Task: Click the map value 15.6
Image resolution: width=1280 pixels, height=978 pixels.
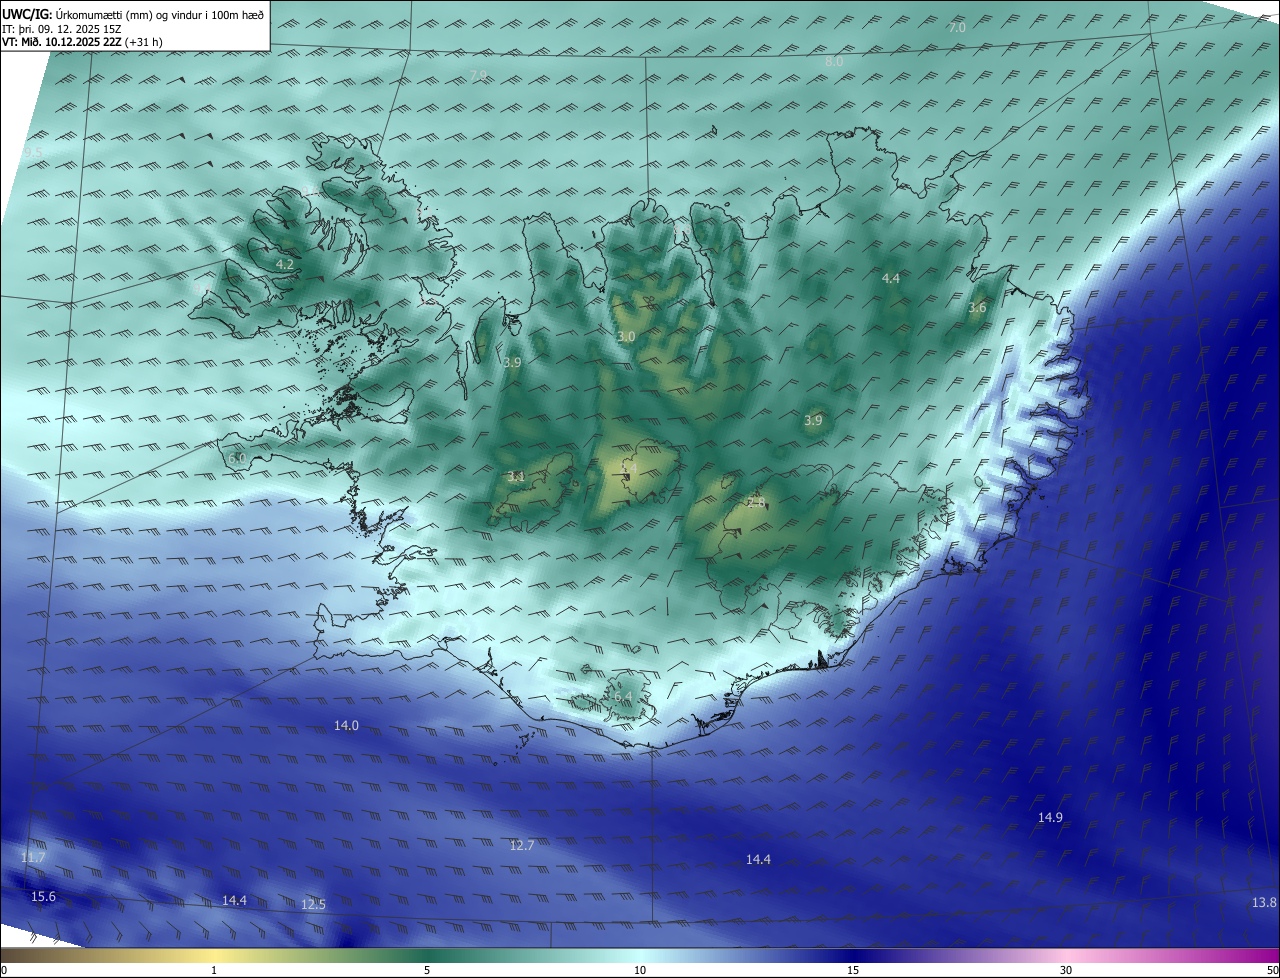Action: coord(43,897)
